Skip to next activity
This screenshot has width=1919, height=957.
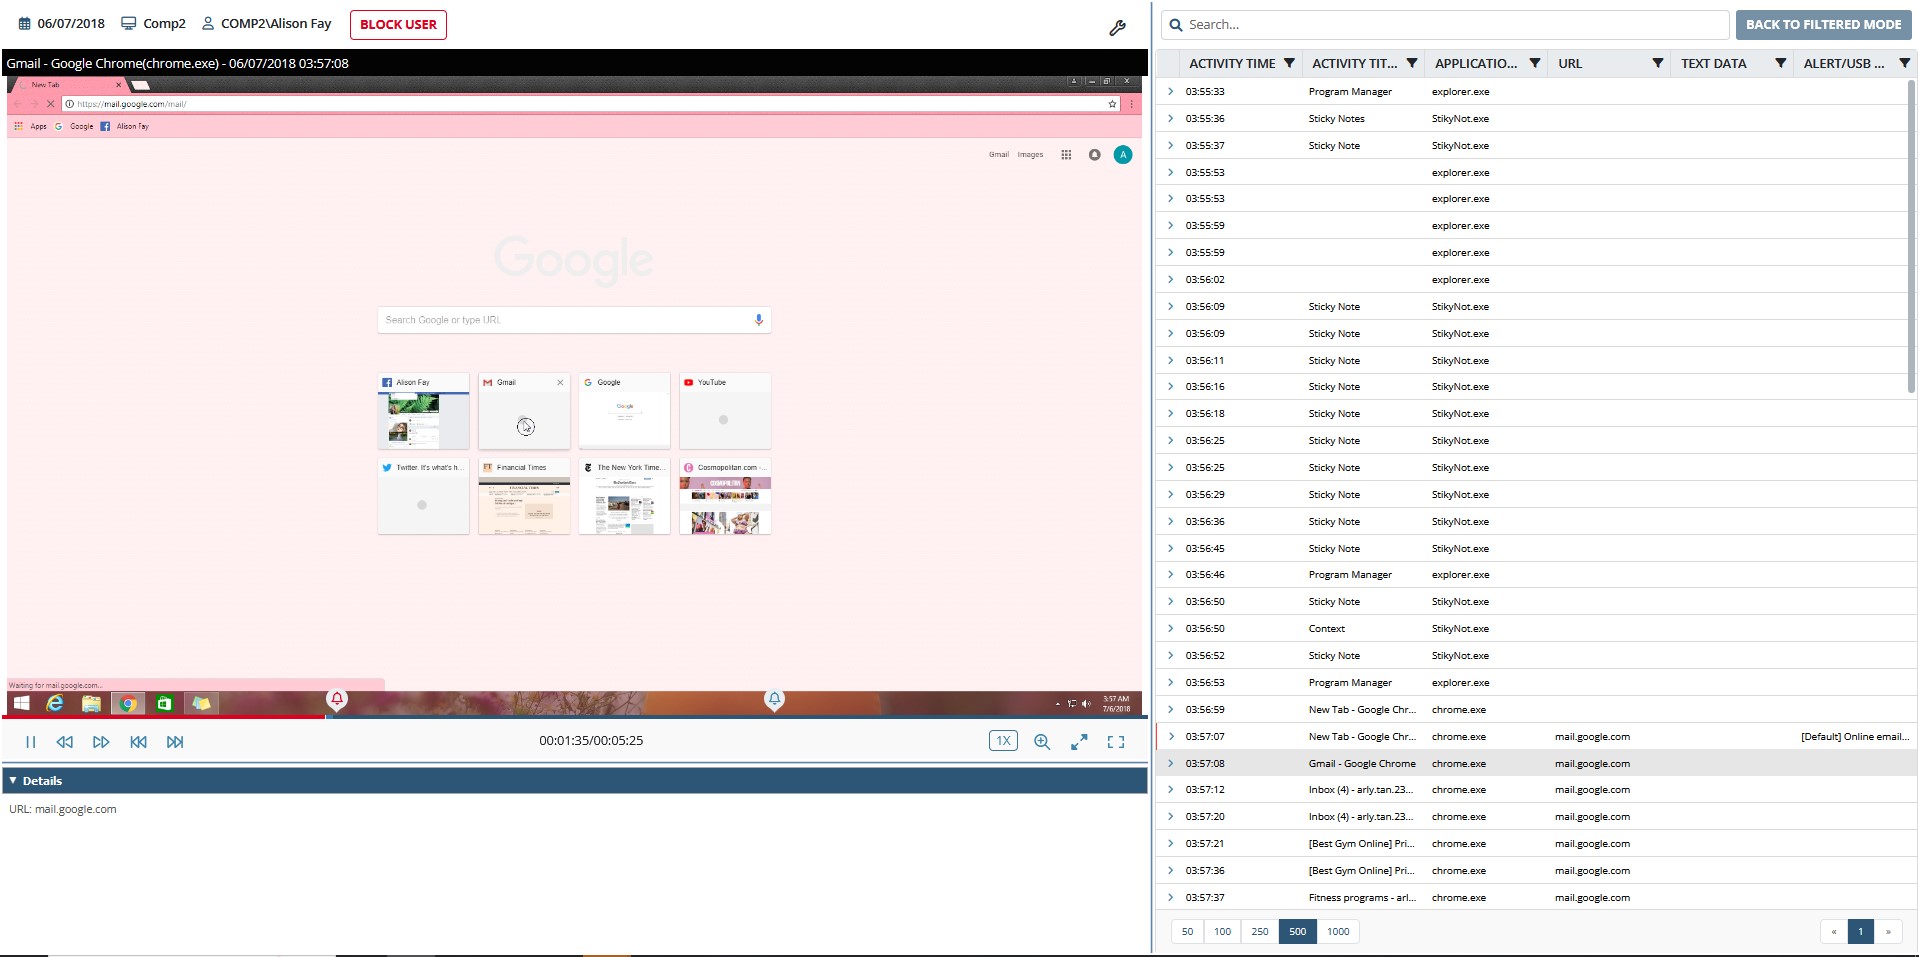point(175,742)
